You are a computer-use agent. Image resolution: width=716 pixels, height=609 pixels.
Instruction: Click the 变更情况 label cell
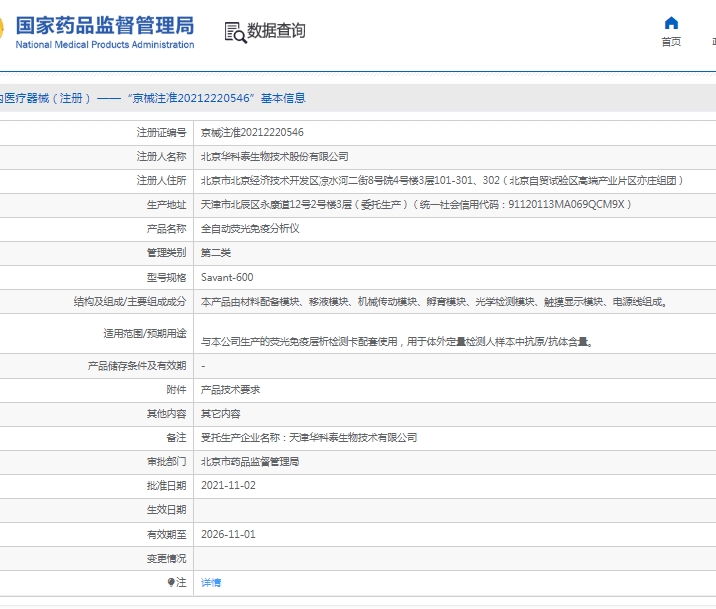coord(166,558)
